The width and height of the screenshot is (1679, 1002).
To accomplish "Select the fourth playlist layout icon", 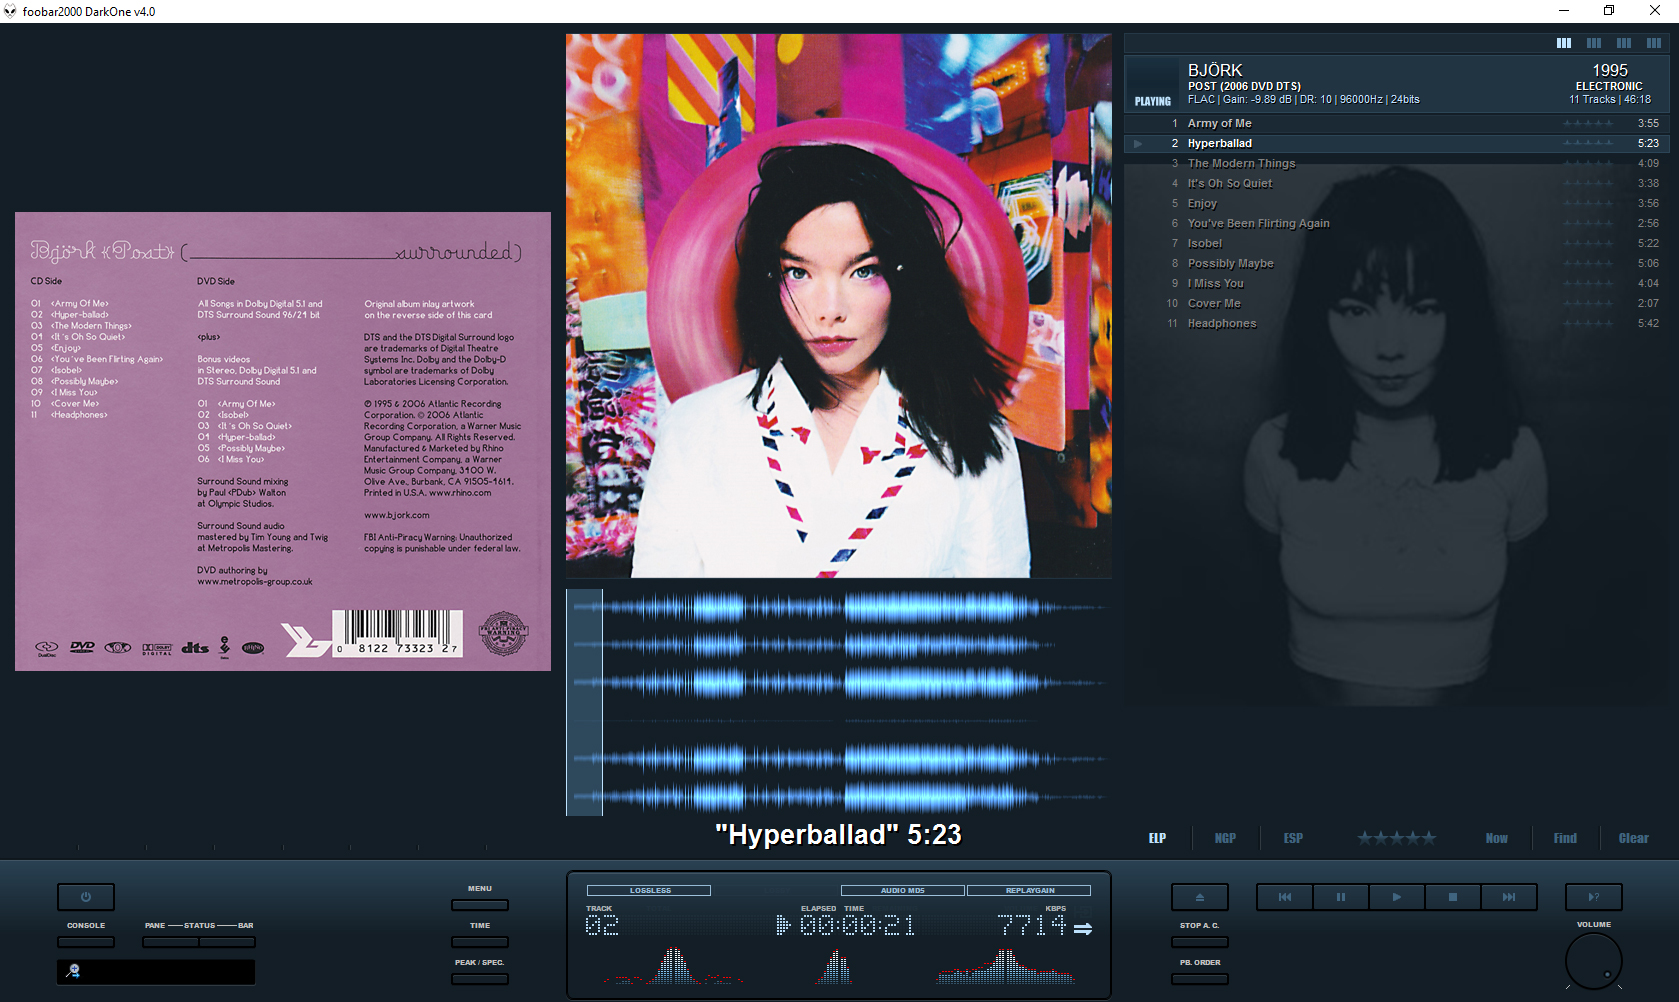I will click(1654, 43).
